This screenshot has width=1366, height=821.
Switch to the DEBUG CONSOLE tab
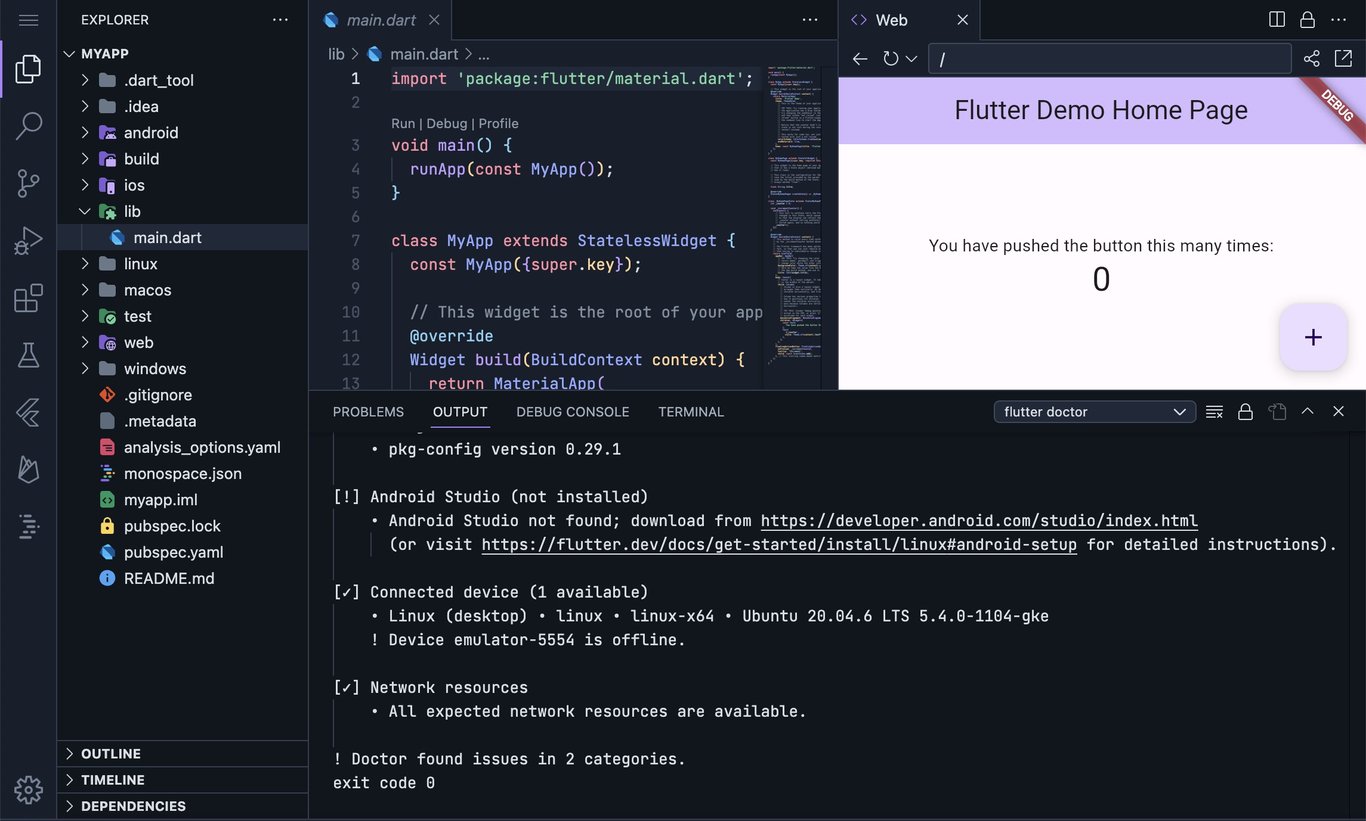coord(573,412)
